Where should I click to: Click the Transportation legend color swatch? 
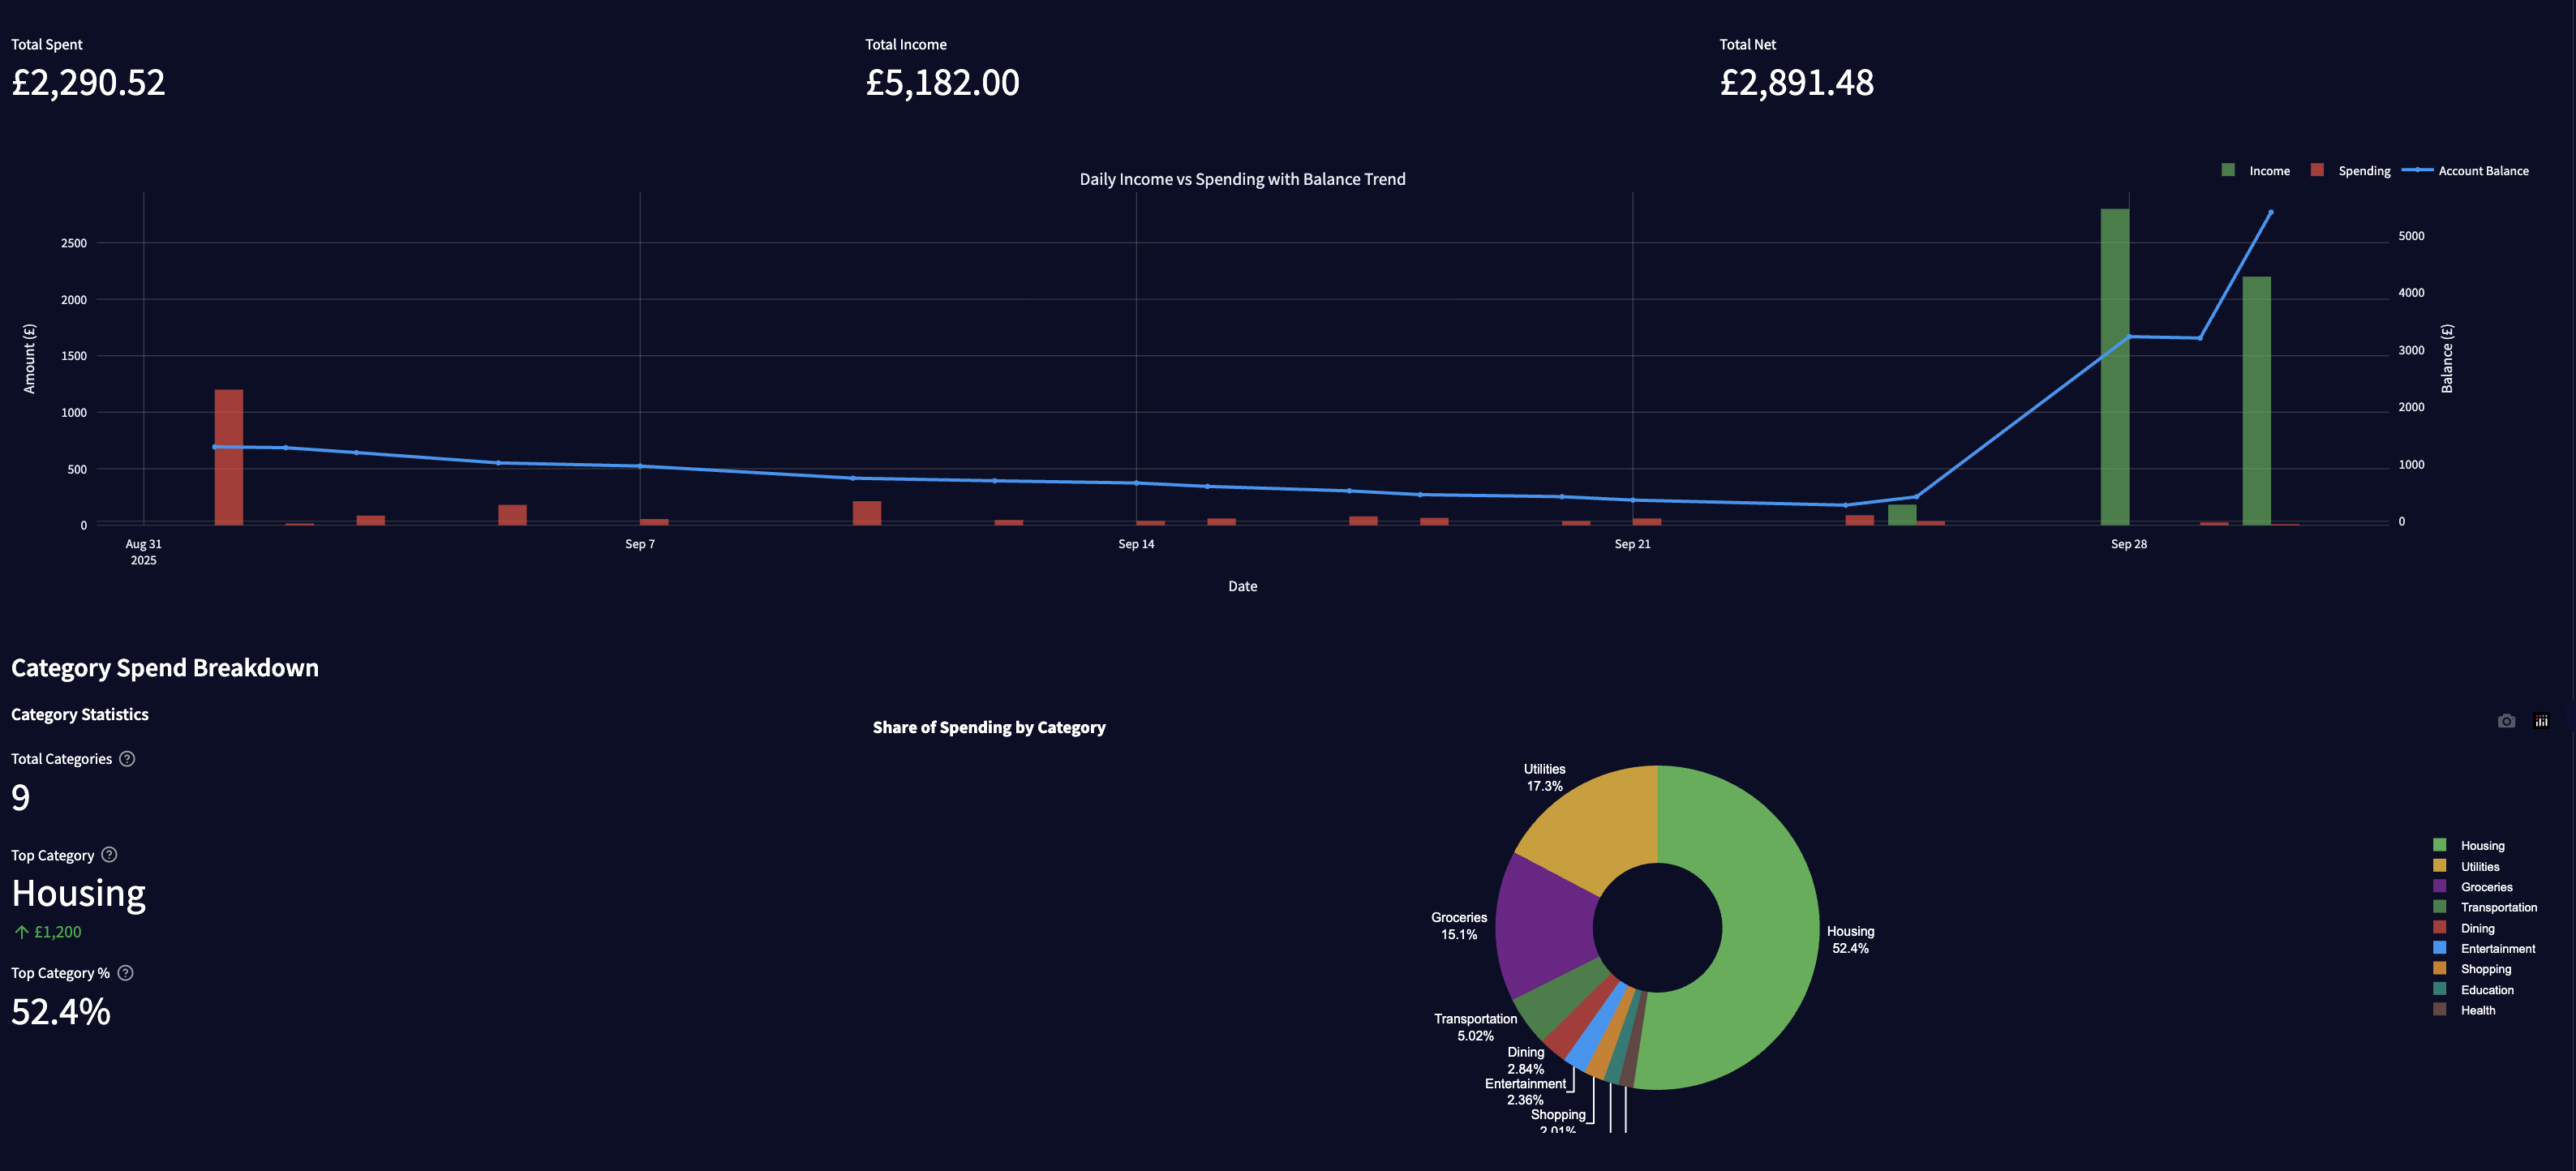2440,907
